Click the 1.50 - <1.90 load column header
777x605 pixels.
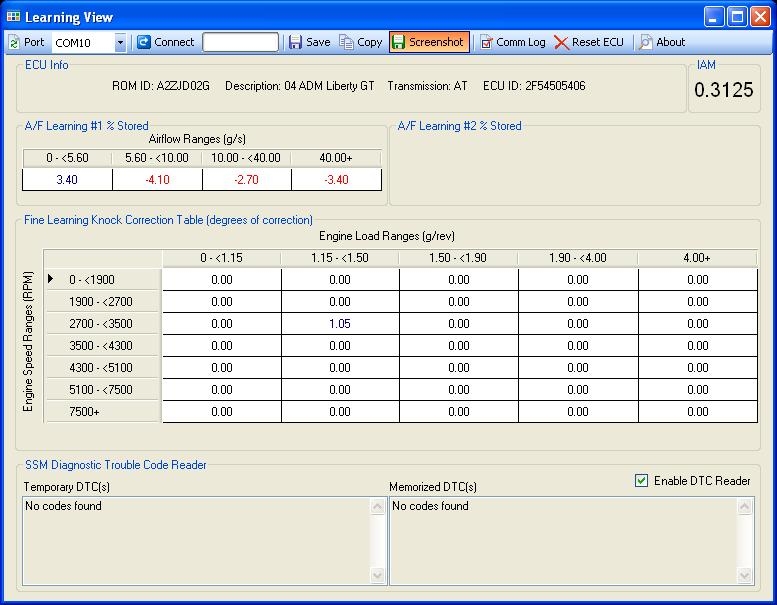click(x=458, y=258)
